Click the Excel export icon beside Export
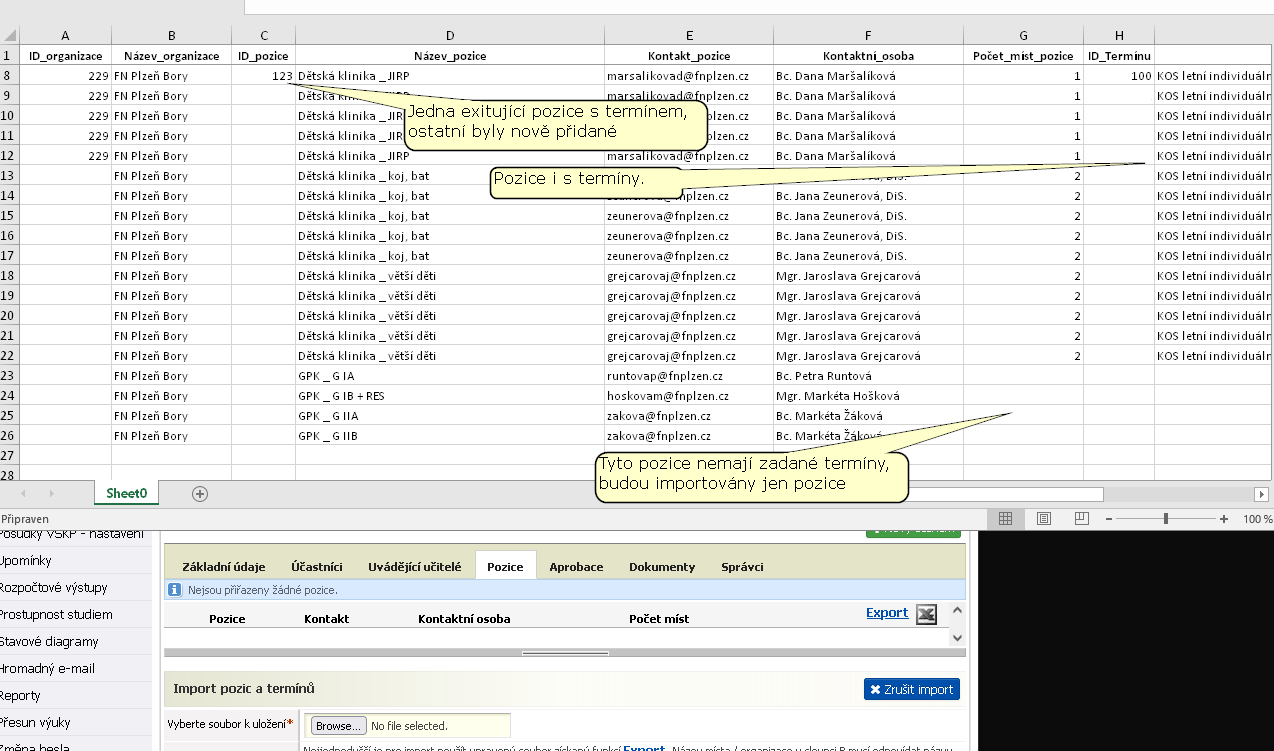 tap(927, 615)
